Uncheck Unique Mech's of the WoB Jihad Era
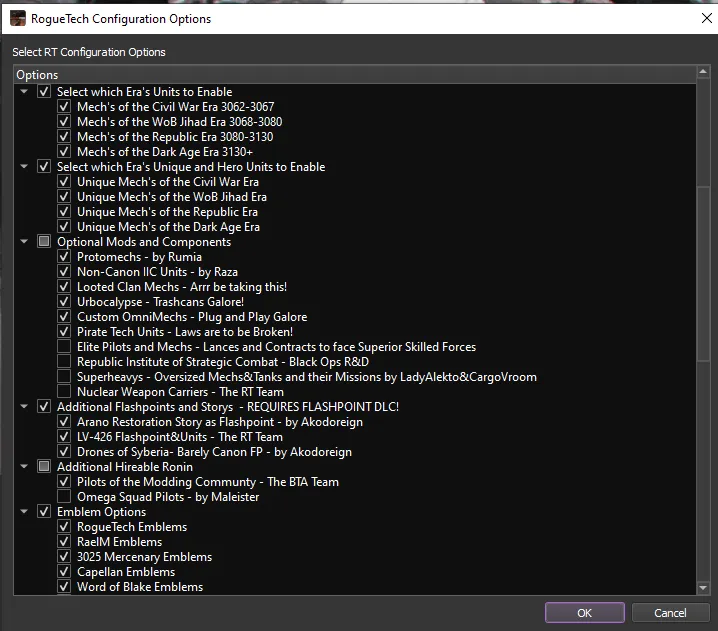 pyautogui.click(x=64, y=197)
